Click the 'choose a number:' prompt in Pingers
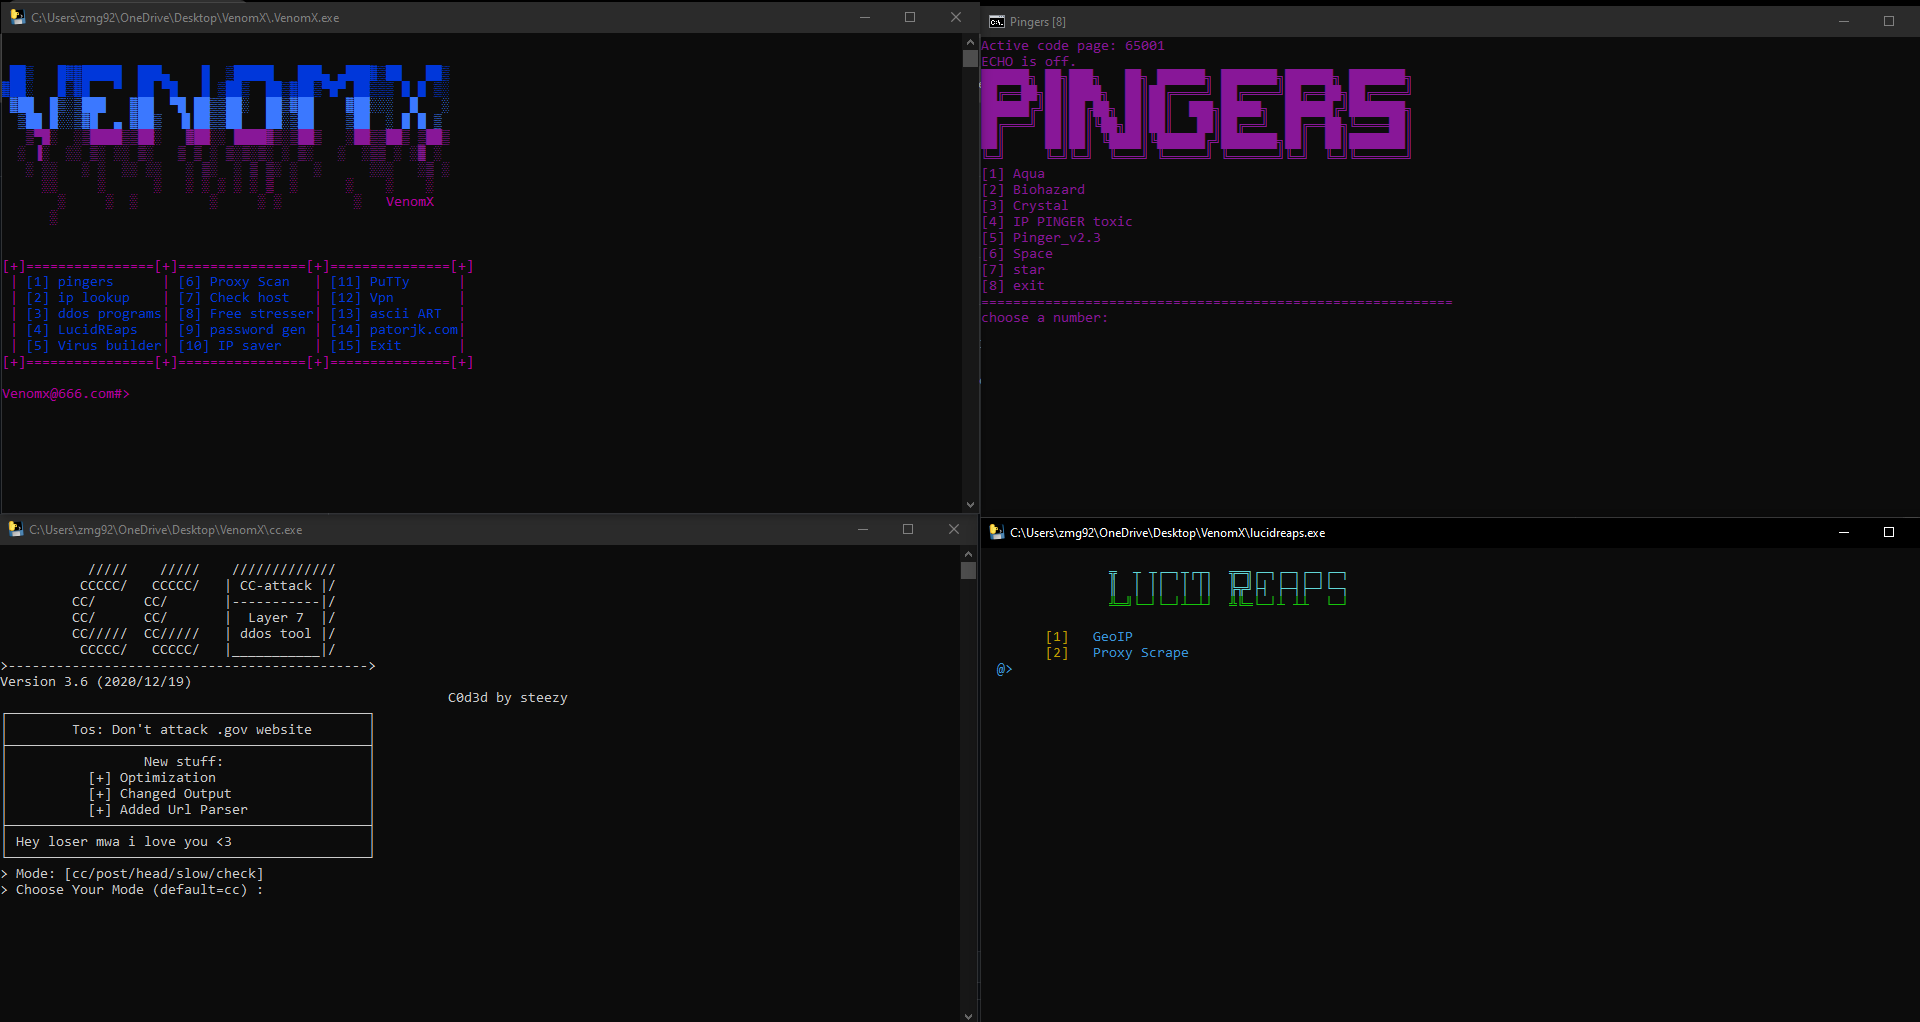The image size is (1920, 1022). pos(1044,317)
